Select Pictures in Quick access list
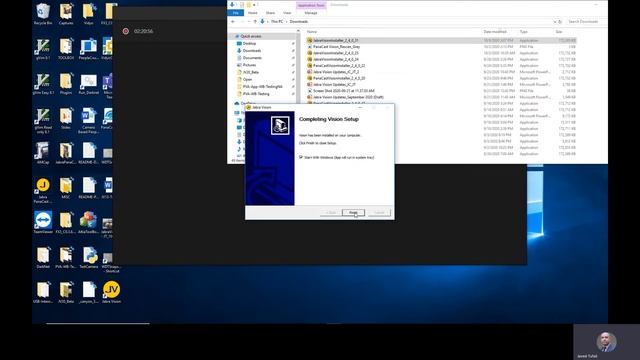The image size is (640, 360). [249, 65]
